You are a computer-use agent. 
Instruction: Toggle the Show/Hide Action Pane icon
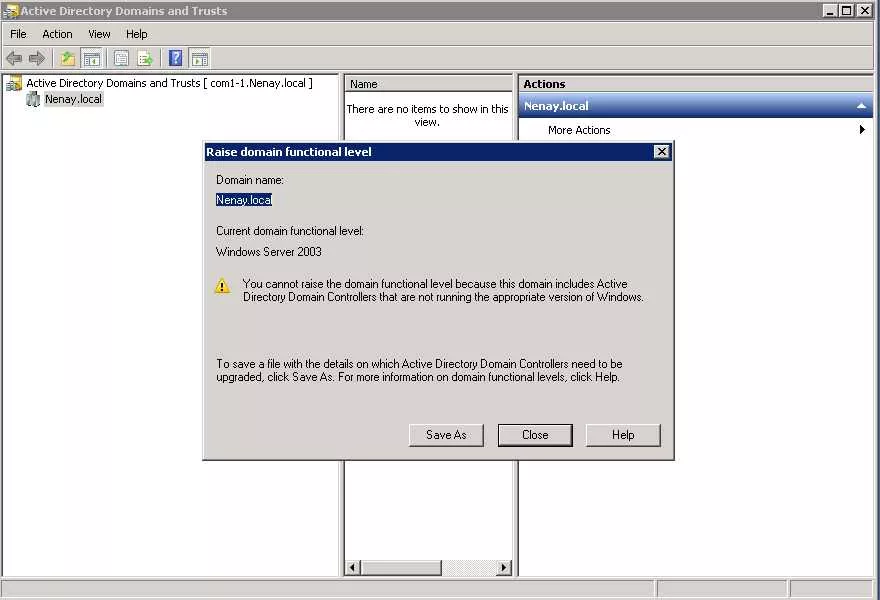point(199,58)
